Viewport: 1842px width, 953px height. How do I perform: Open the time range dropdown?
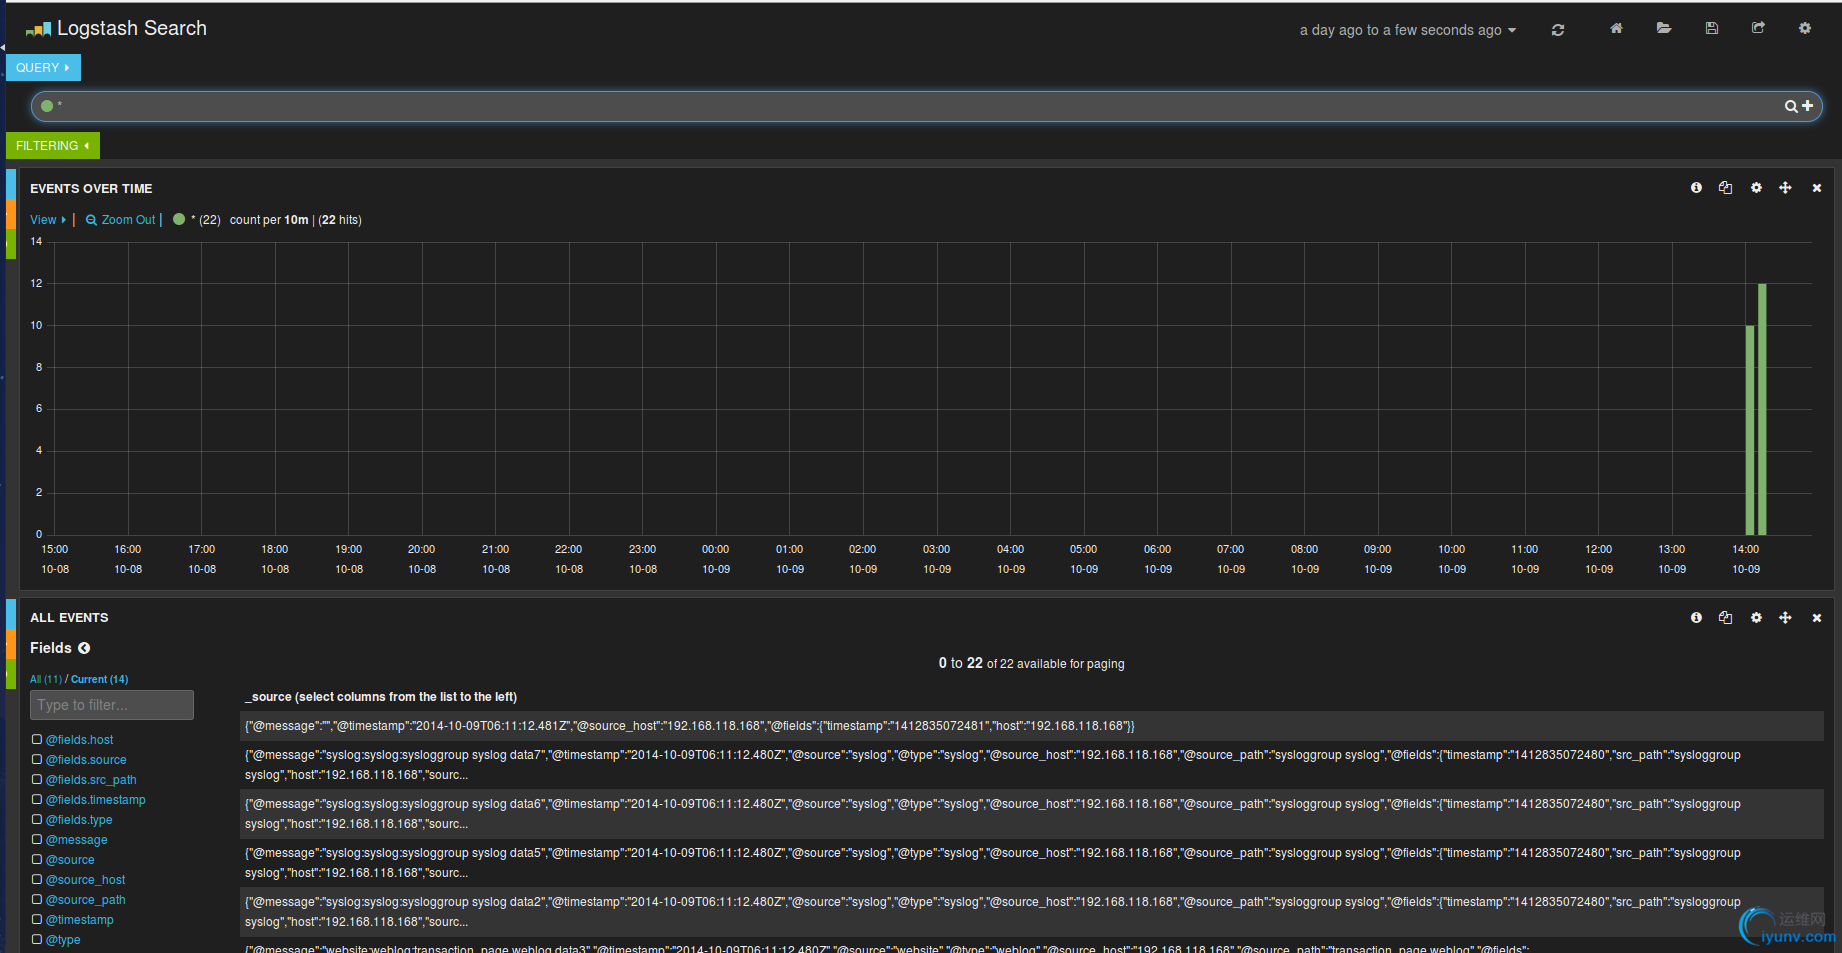click(1408, 30)
